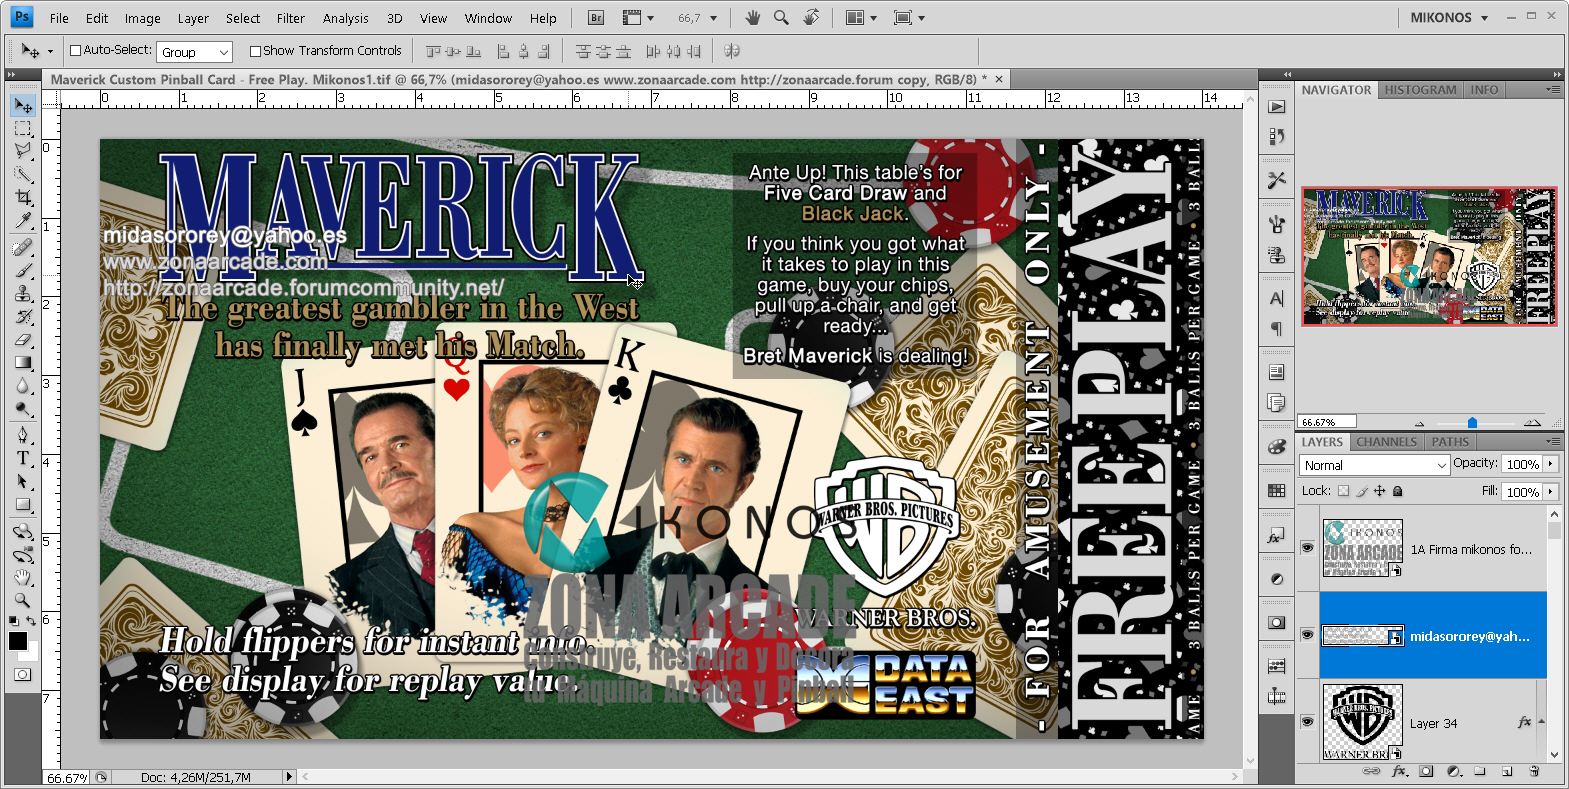The height and width of the screenshot is (789, 1569).
Task: Select the Pen tool
Action: click(22, 435)
